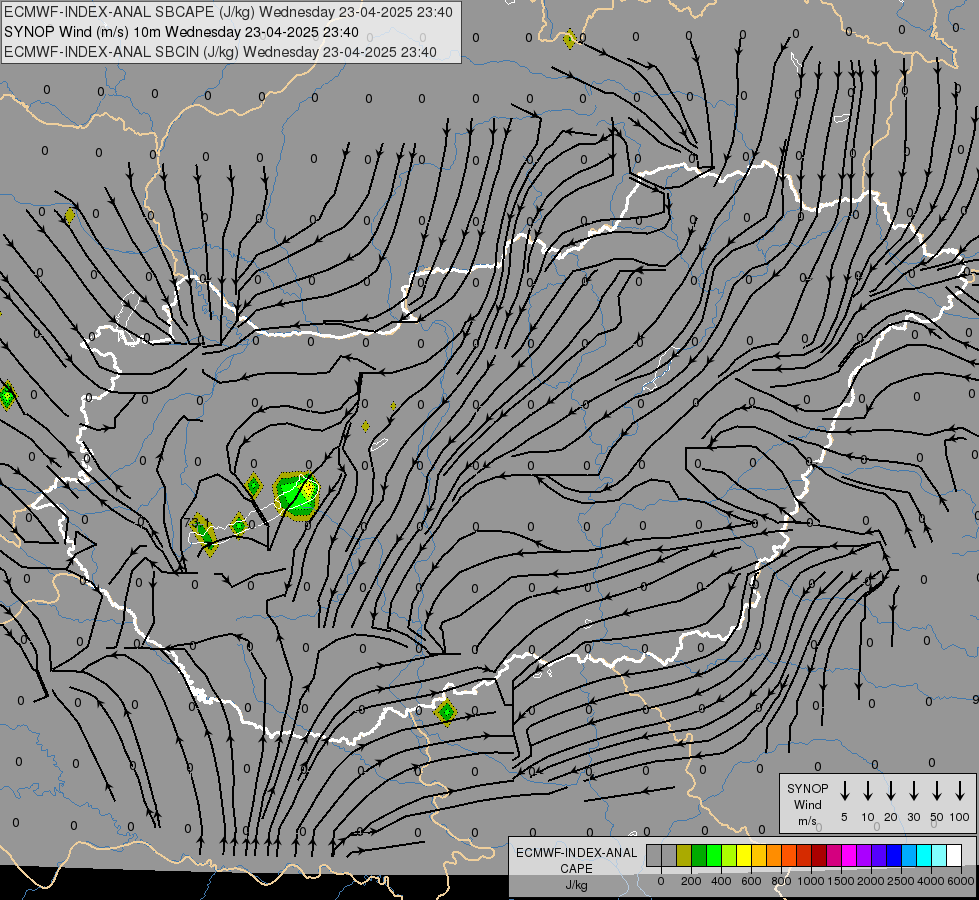Click the SYNOP Wind 10m title line
Screen dimensions: 979x900
pyautogui.click(x=181, y=32)
